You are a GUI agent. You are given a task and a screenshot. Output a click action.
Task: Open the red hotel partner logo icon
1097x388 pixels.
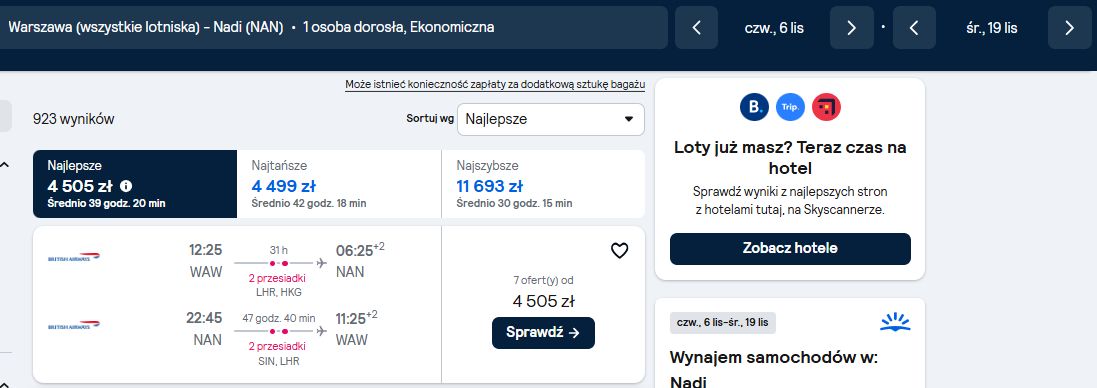point(826,107)
